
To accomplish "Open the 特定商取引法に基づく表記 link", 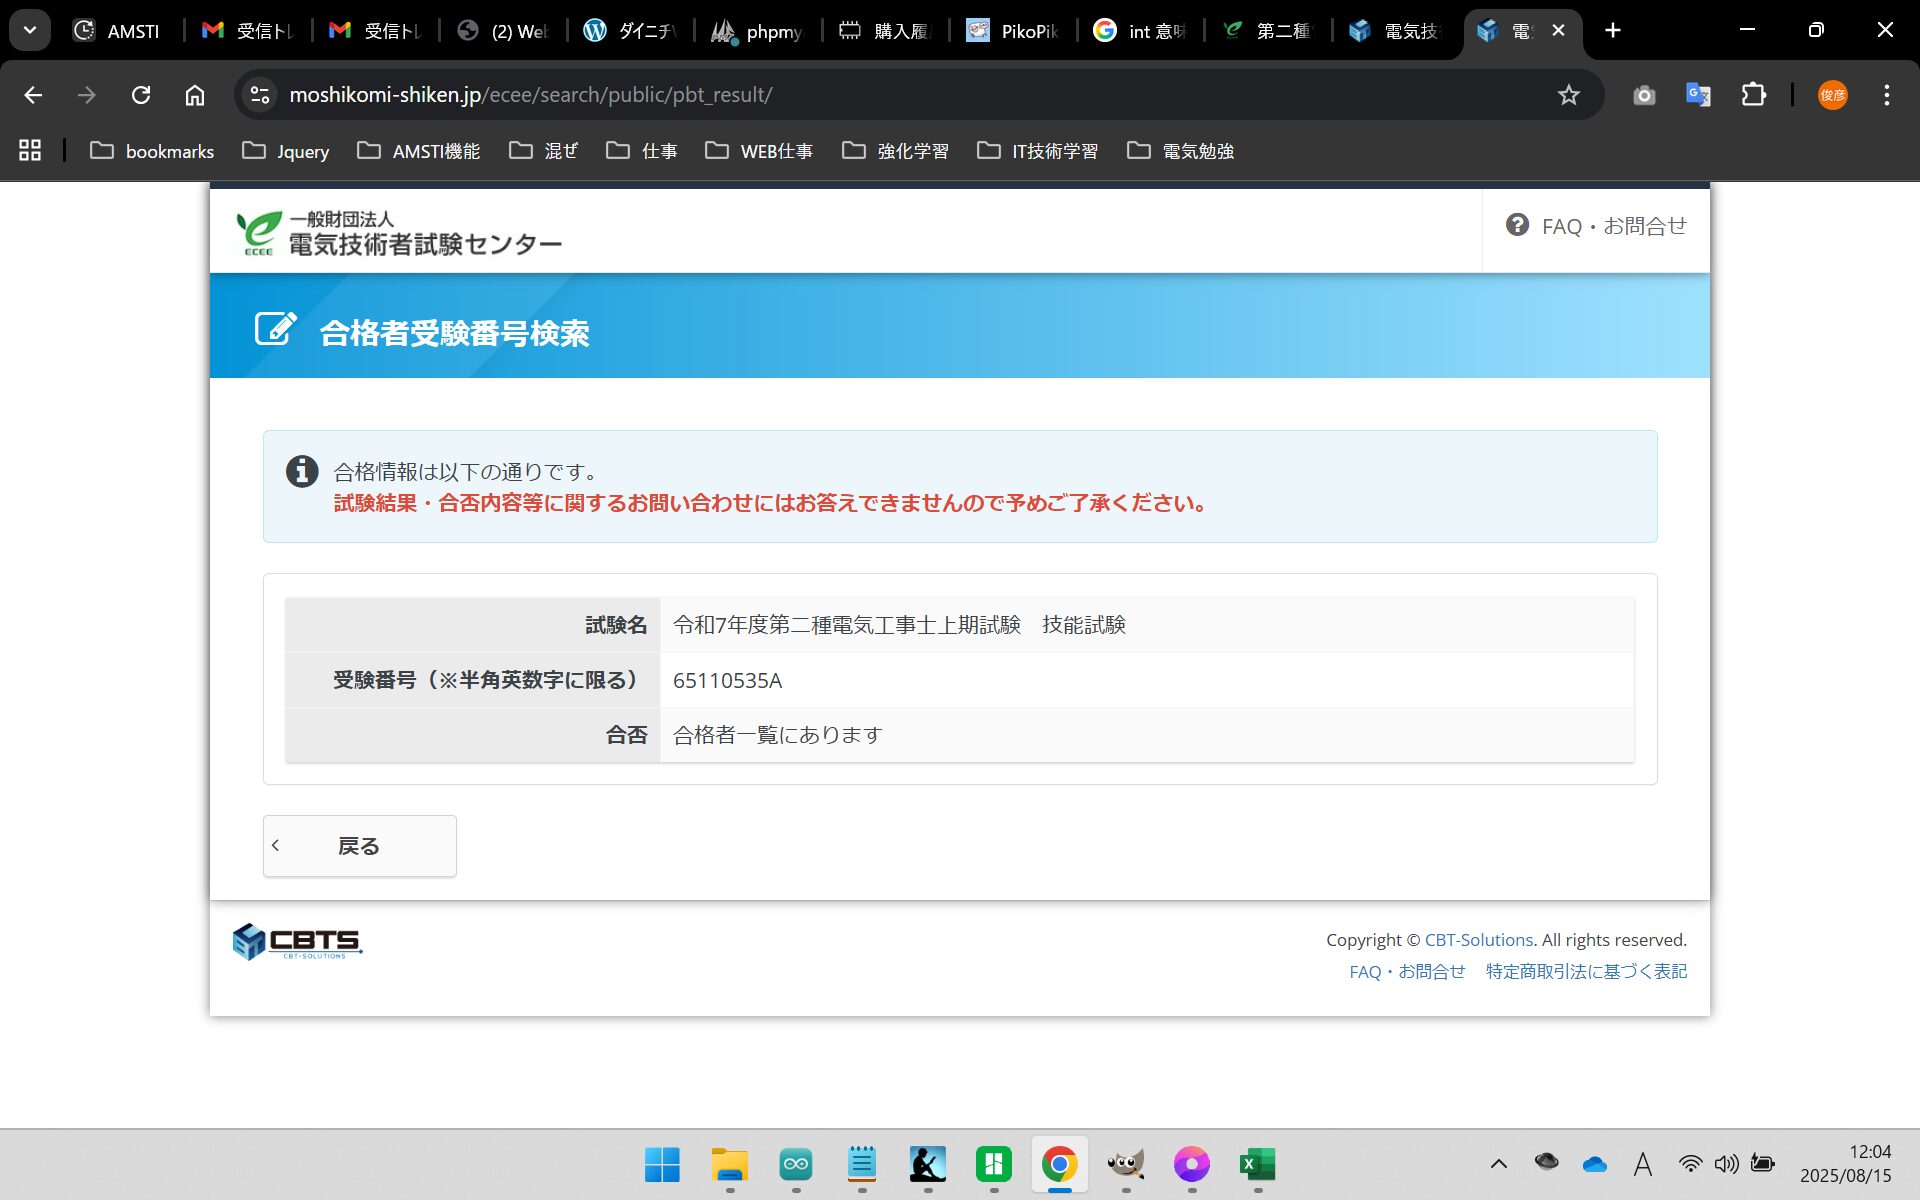I will pyautogui.click(x=1585, y=971).
